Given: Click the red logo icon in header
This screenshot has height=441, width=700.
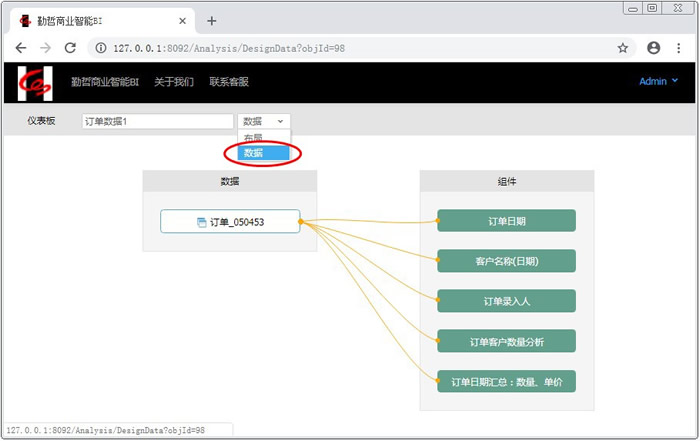Looking at the screenshot, I should pos(36,83).
